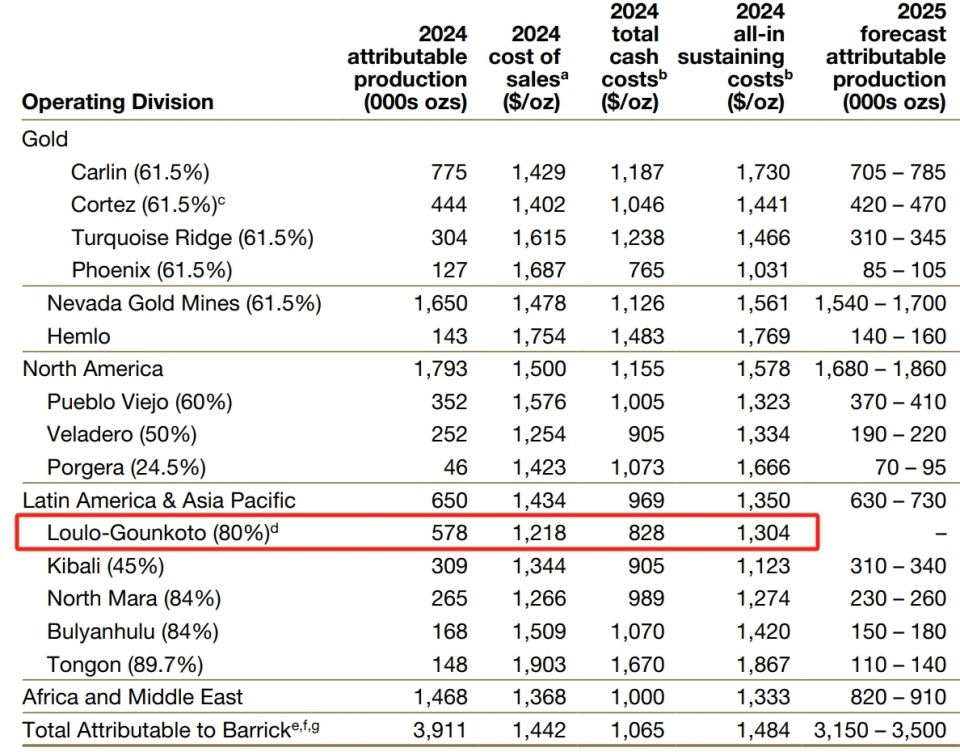Click Latin America & Asia Pacific cash costs "969"
The height and width of the screenshot is (752, 960).
click(647, 500)
